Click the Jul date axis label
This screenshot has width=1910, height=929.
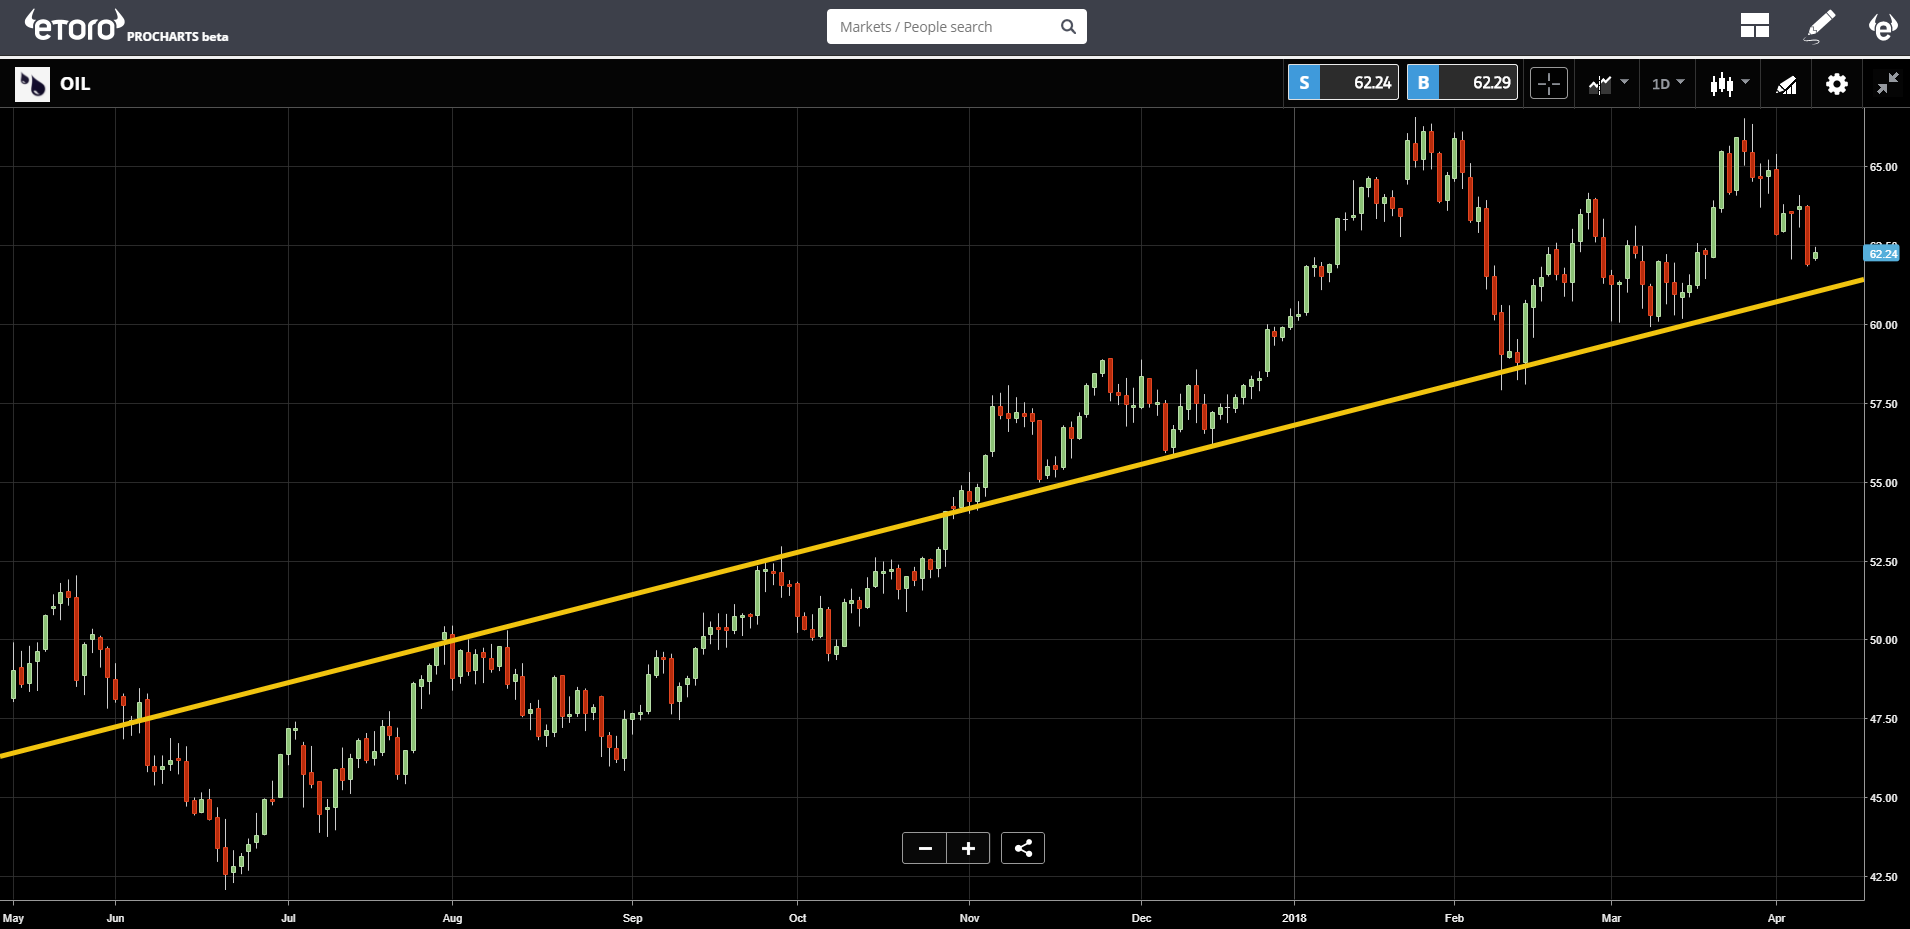(x=288, y=918)
